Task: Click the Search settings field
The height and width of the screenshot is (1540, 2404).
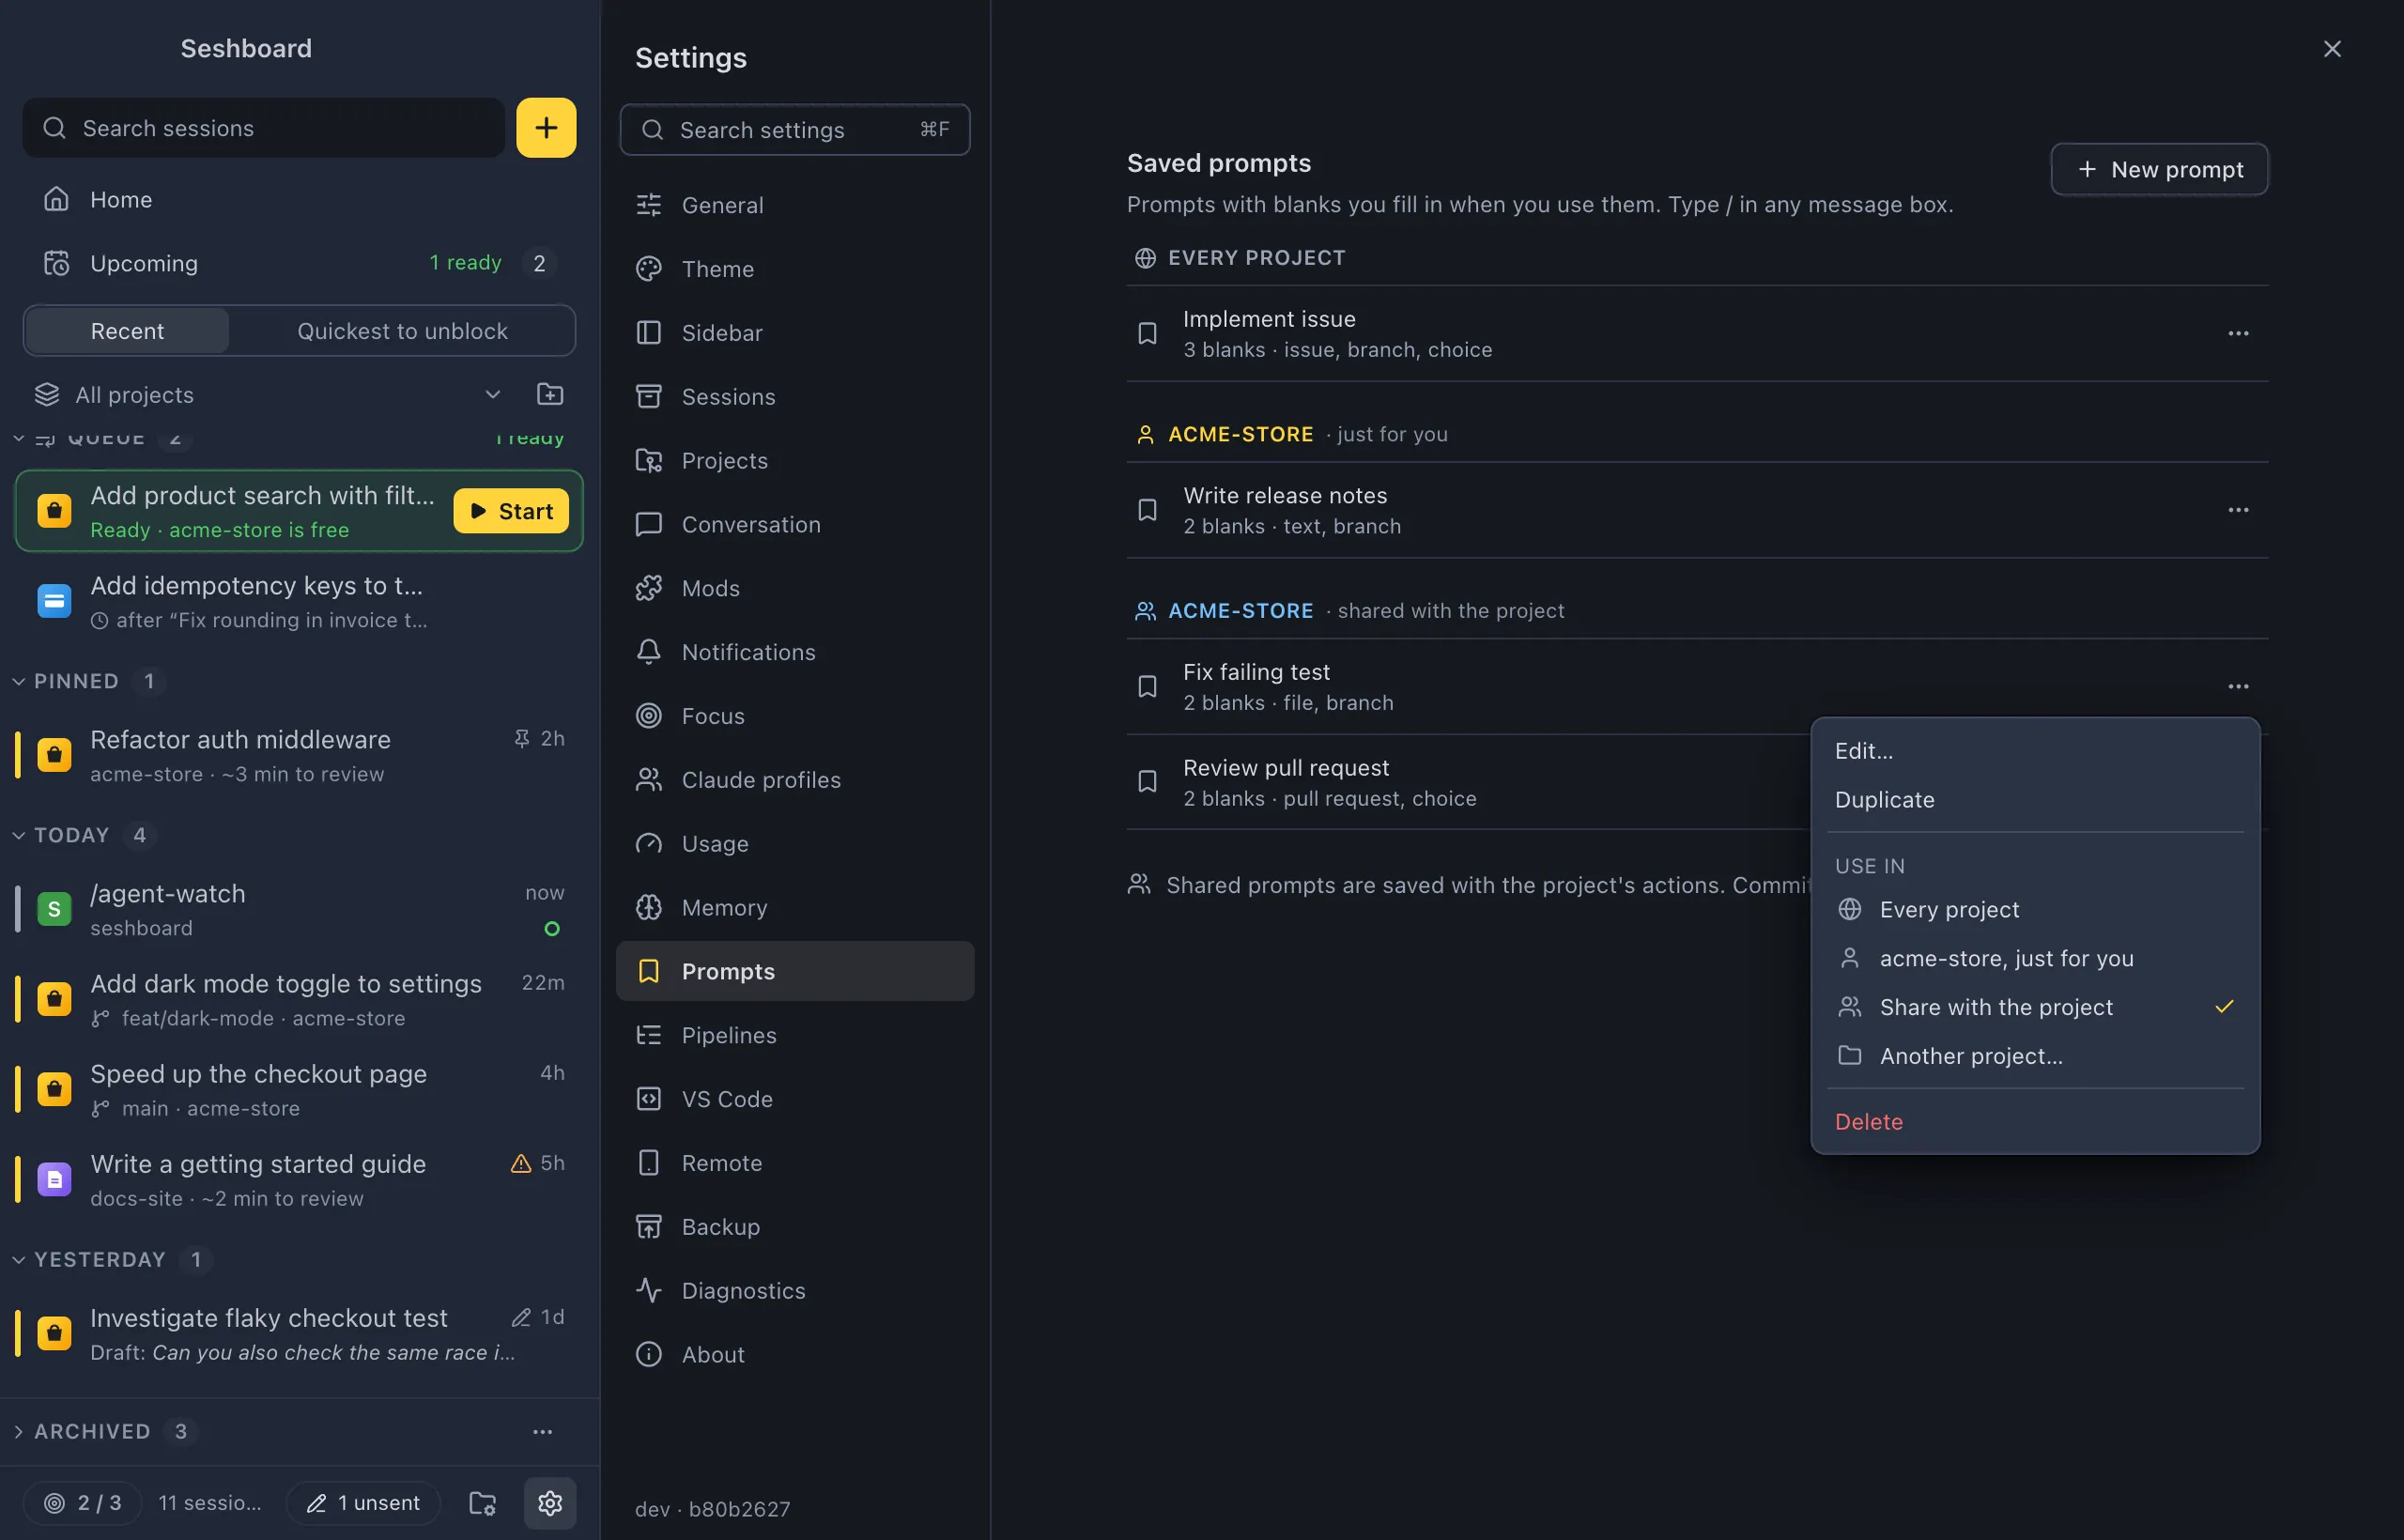Action: coord(795,130)
